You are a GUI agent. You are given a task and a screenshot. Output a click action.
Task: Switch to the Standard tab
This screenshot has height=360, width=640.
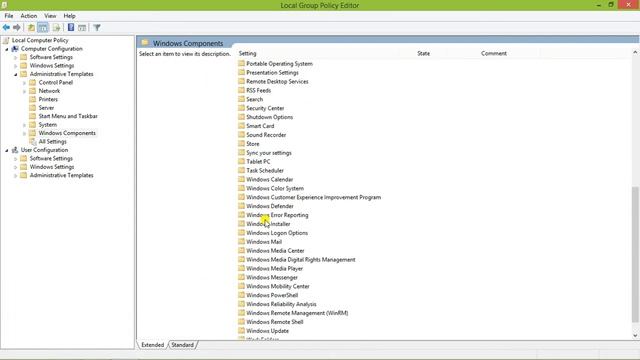[182, 345]
